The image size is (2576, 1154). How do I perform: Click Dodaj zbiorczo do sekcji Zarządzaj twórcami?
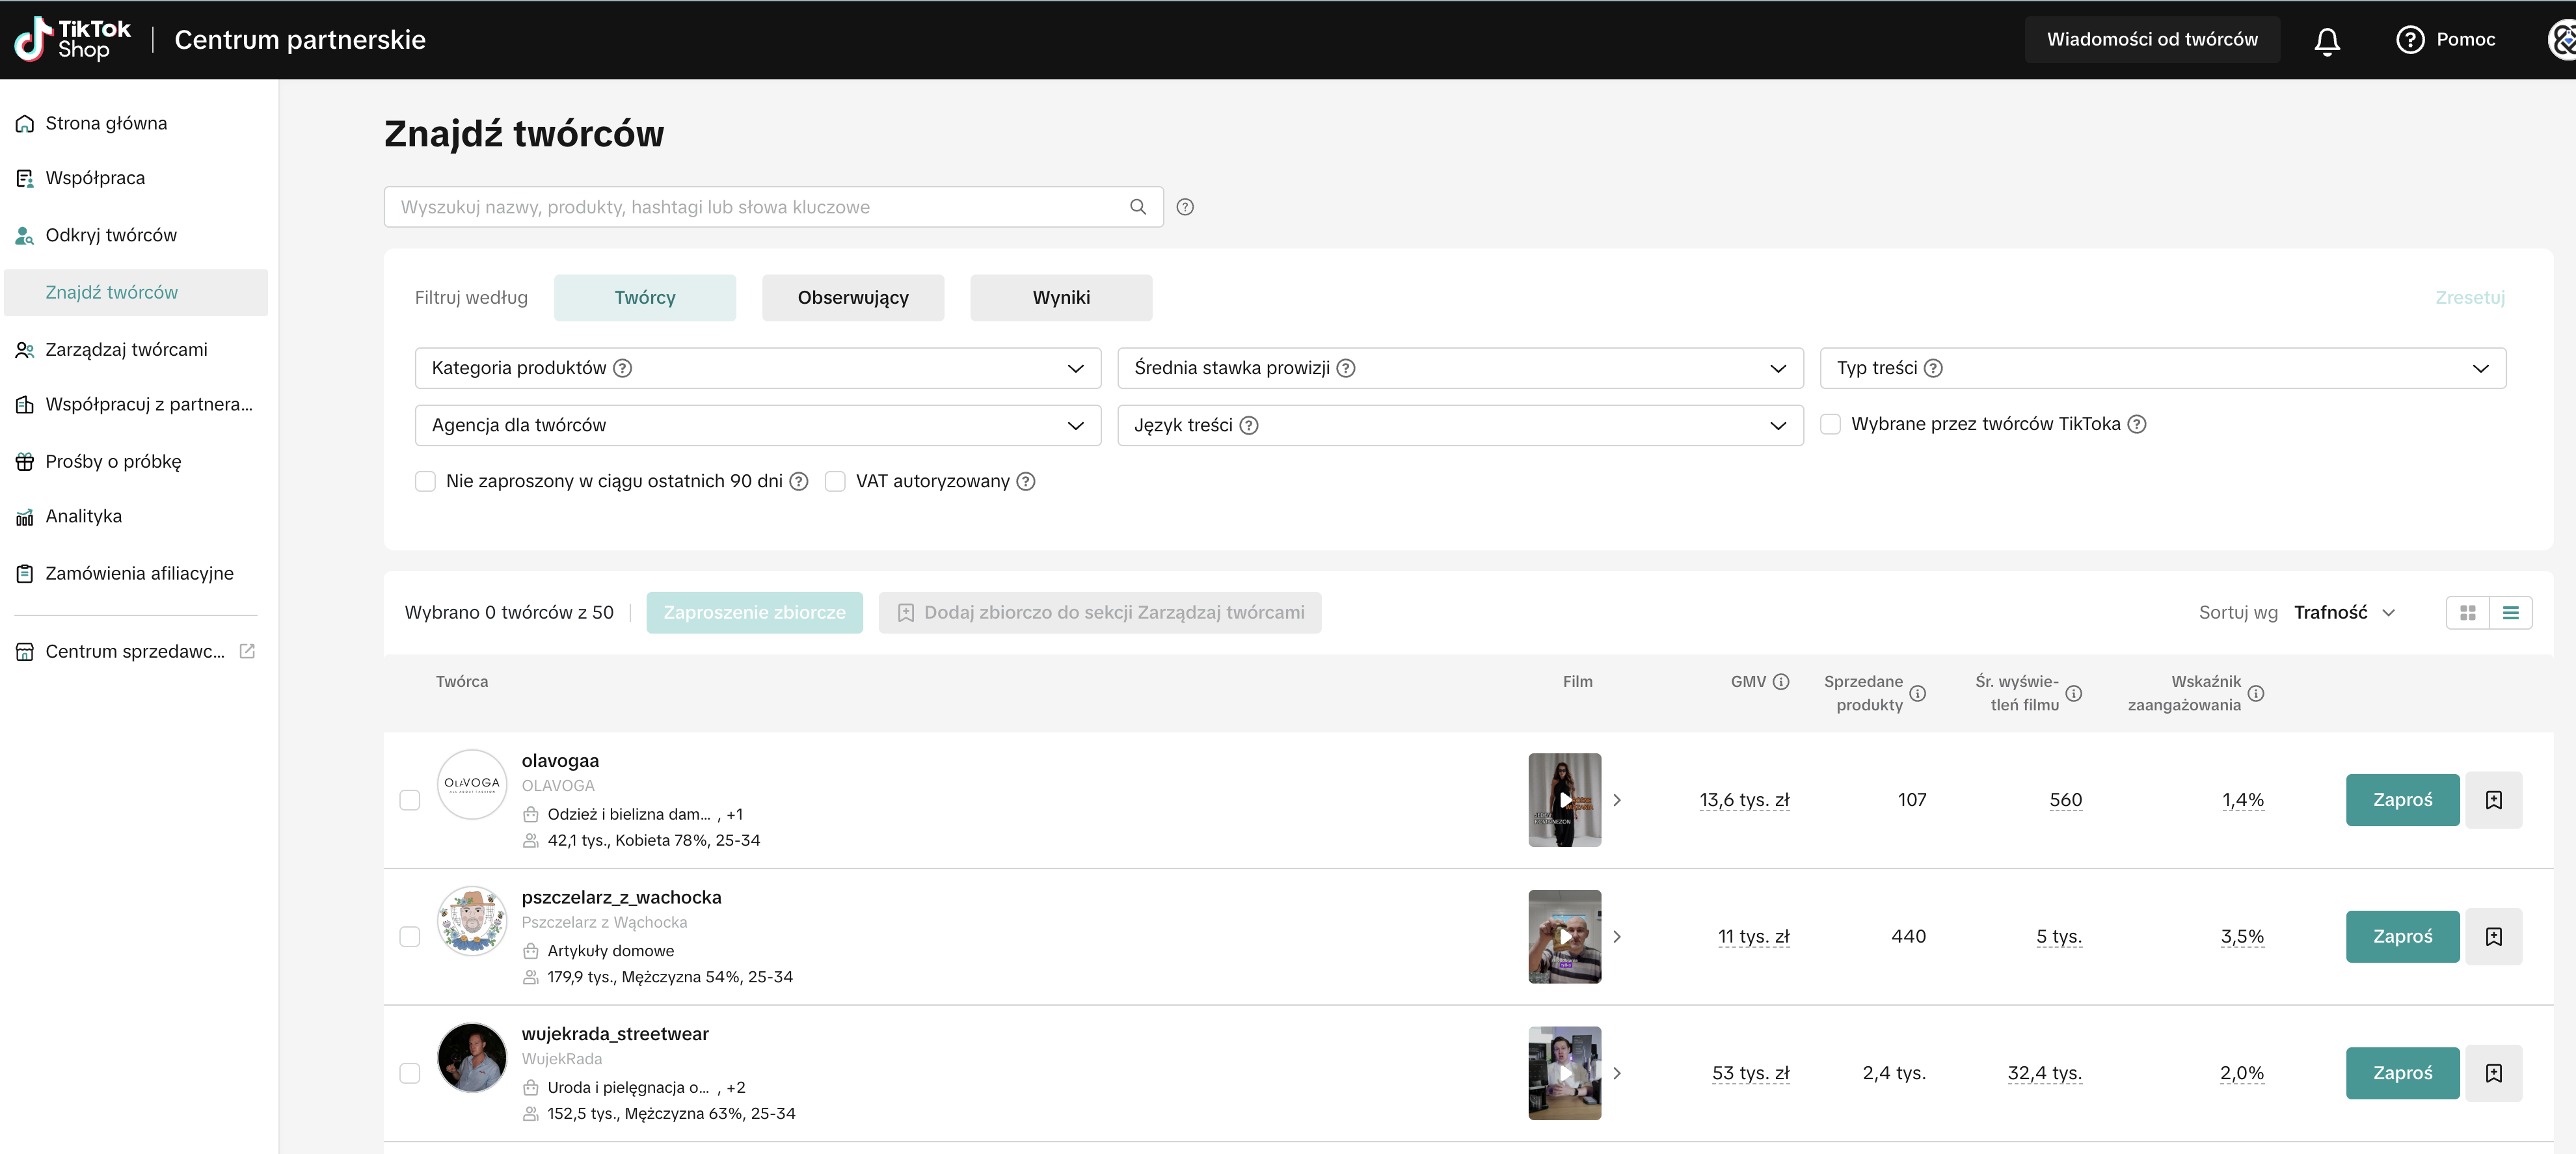(x=1100, y=613)
